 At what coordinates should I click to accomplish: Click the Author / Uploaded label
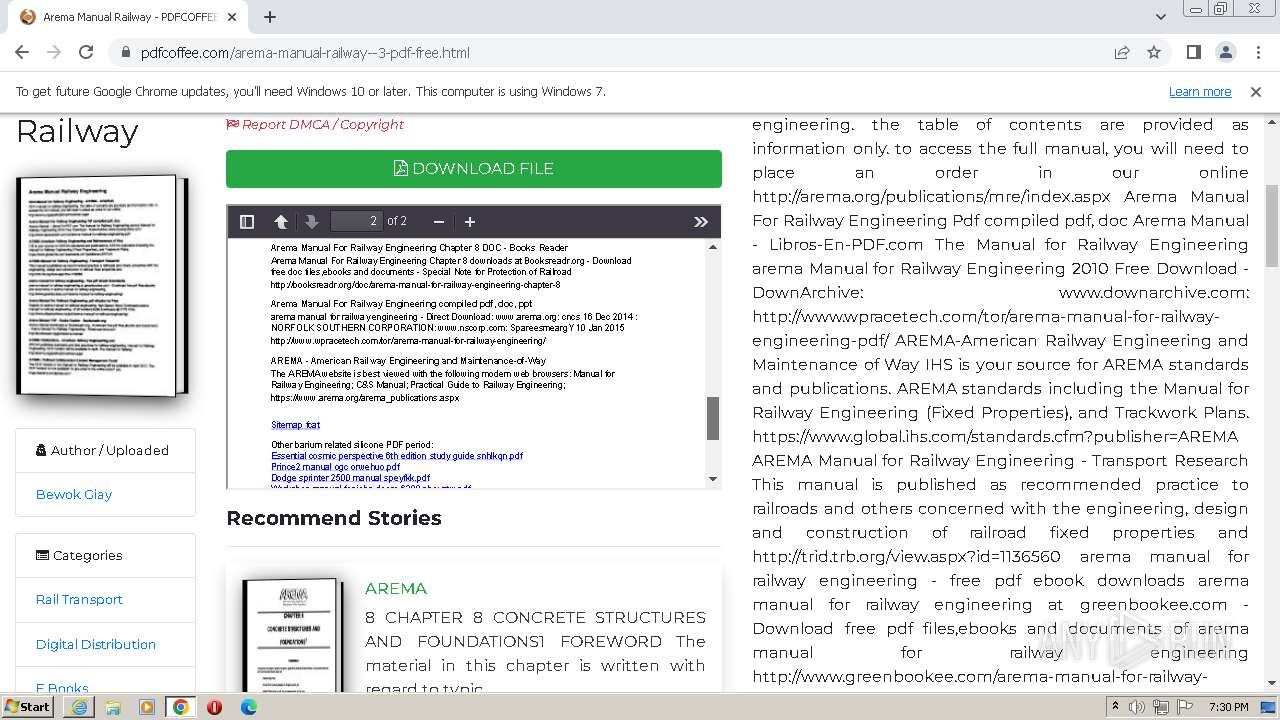(x=102, y=450)
